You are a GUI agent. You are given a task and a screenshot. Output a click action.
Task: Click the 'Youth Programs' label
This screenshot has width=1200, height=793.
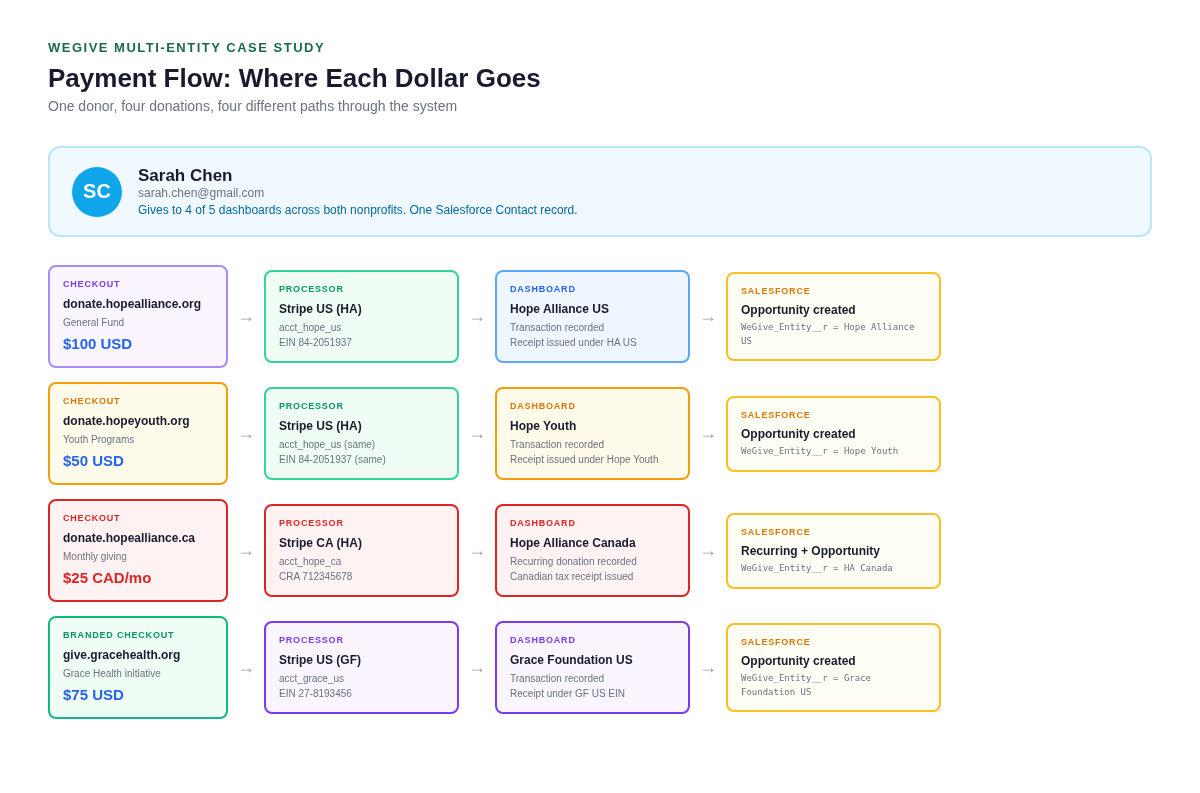pyautogui.click(x=98, y=440)
